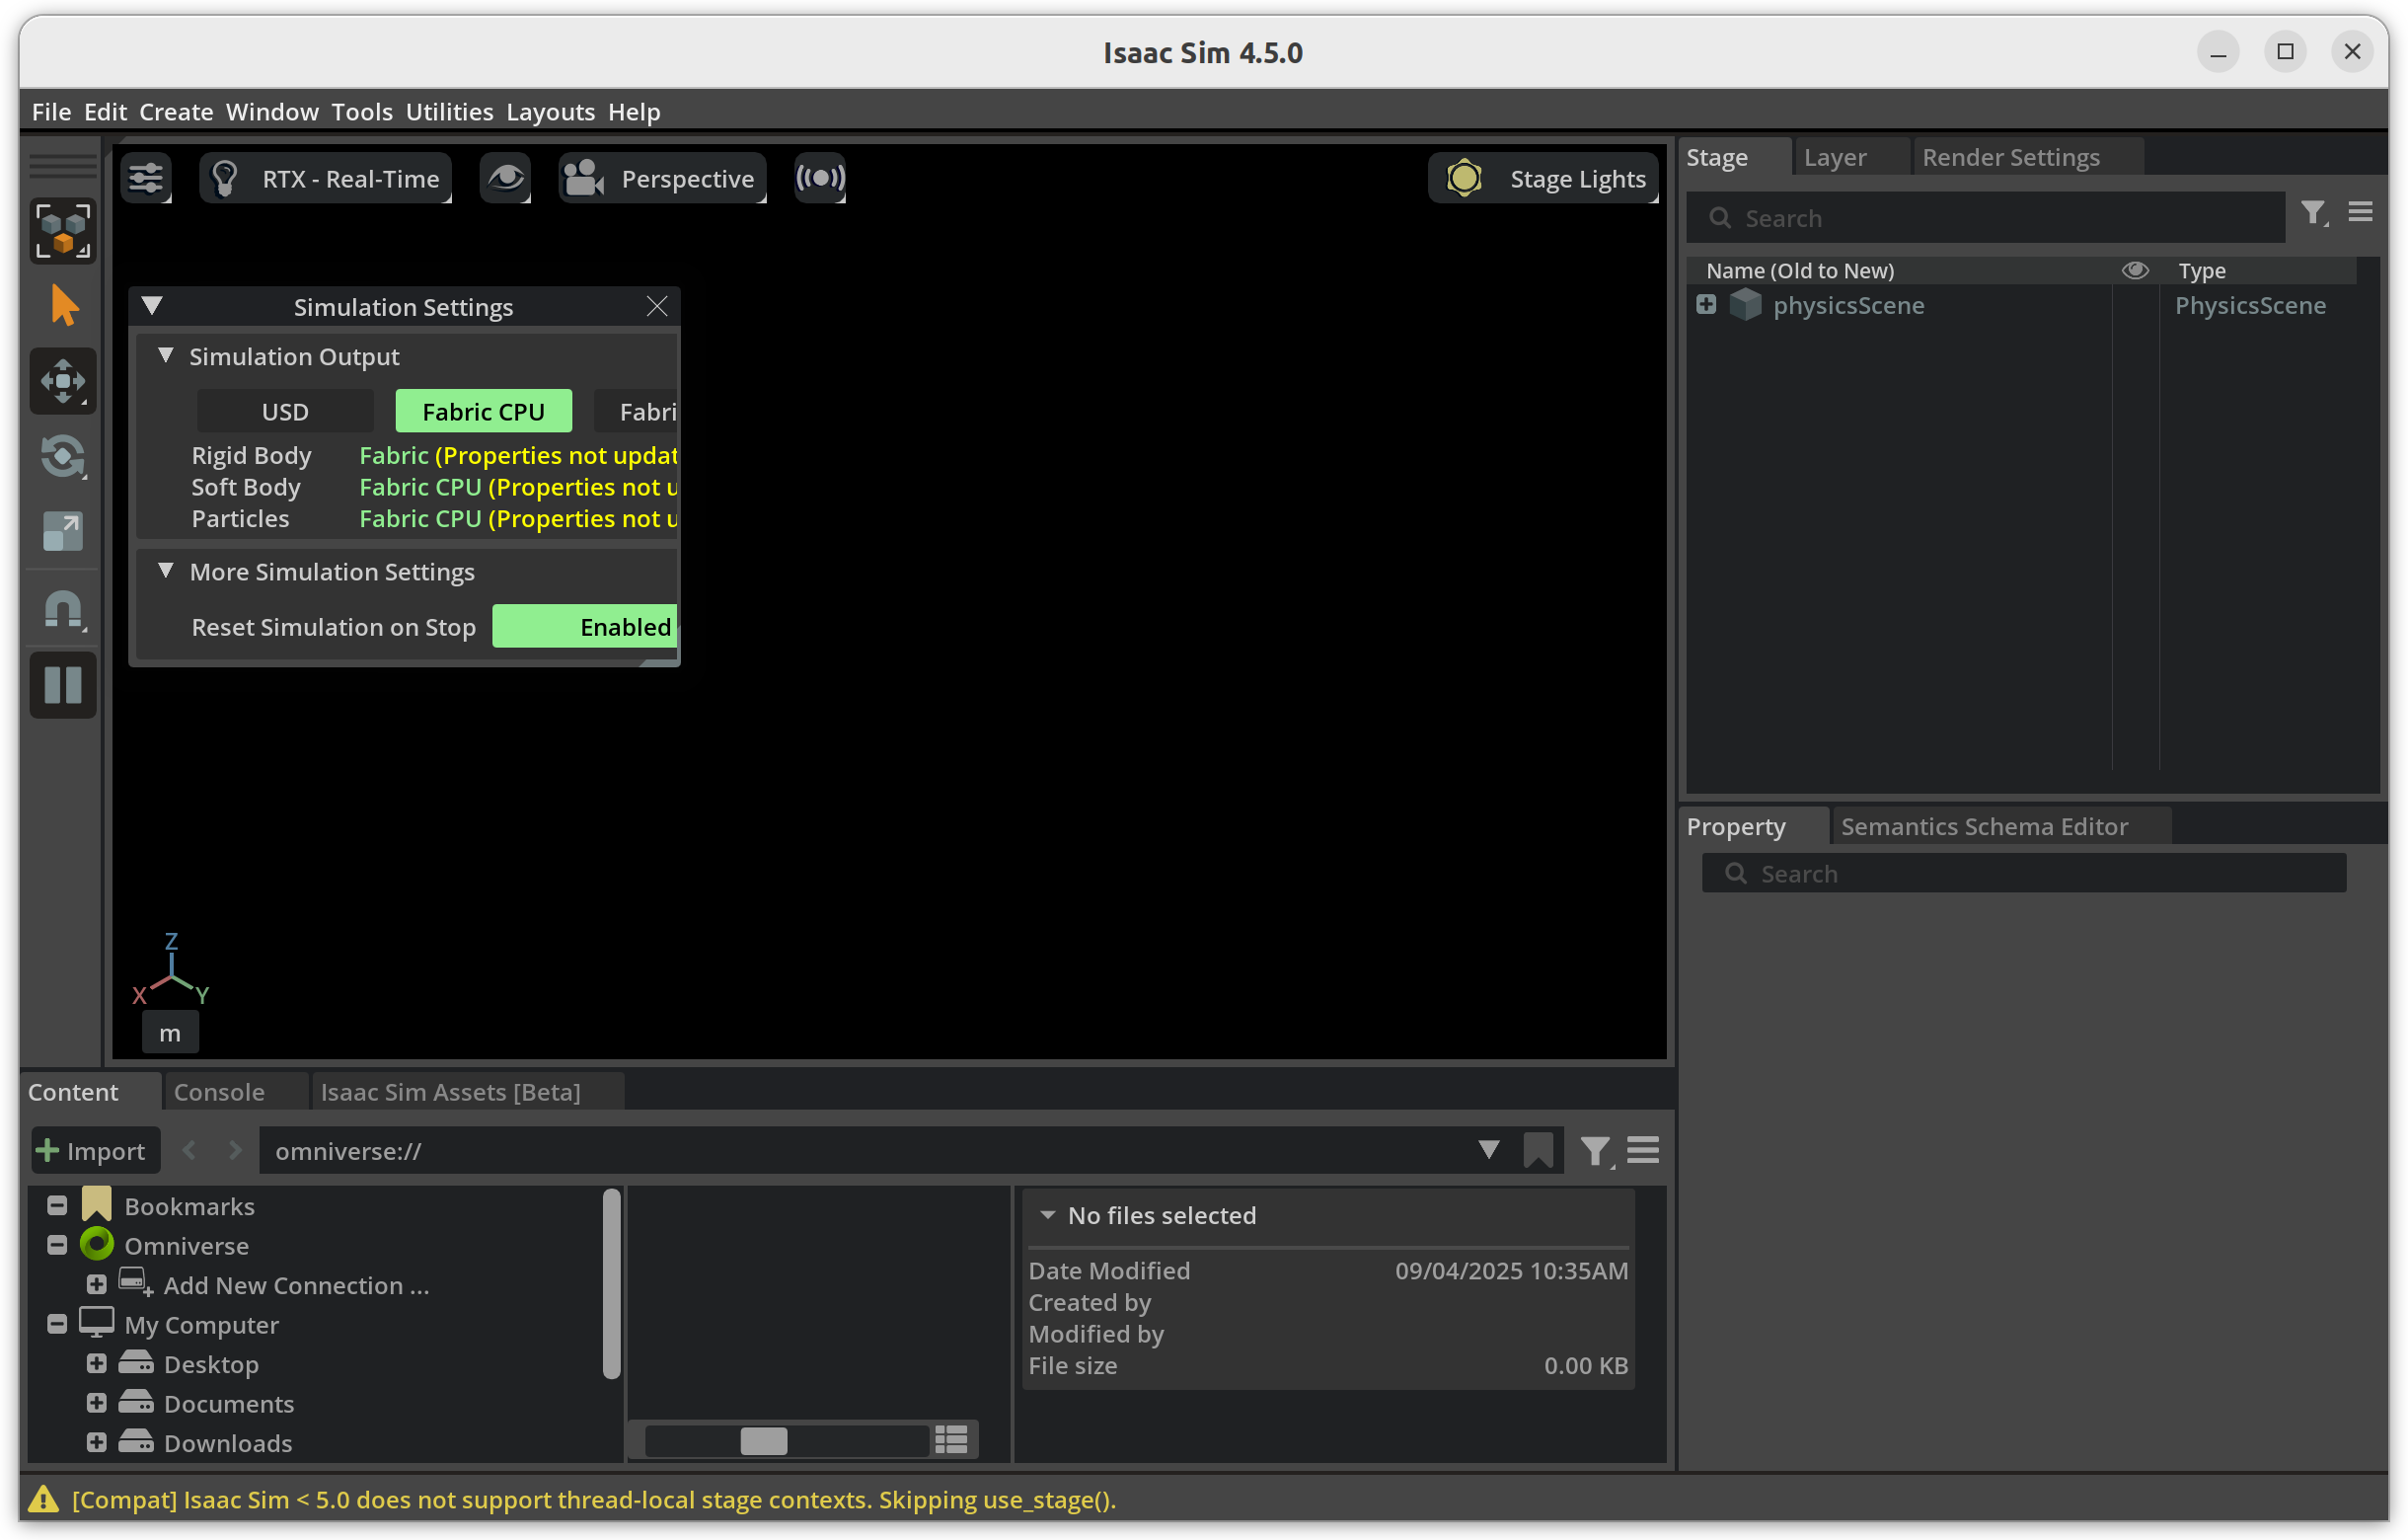Select the Downloads folder
The height and width of the screenshot is (1540, 2408).
click(228, 1443)
